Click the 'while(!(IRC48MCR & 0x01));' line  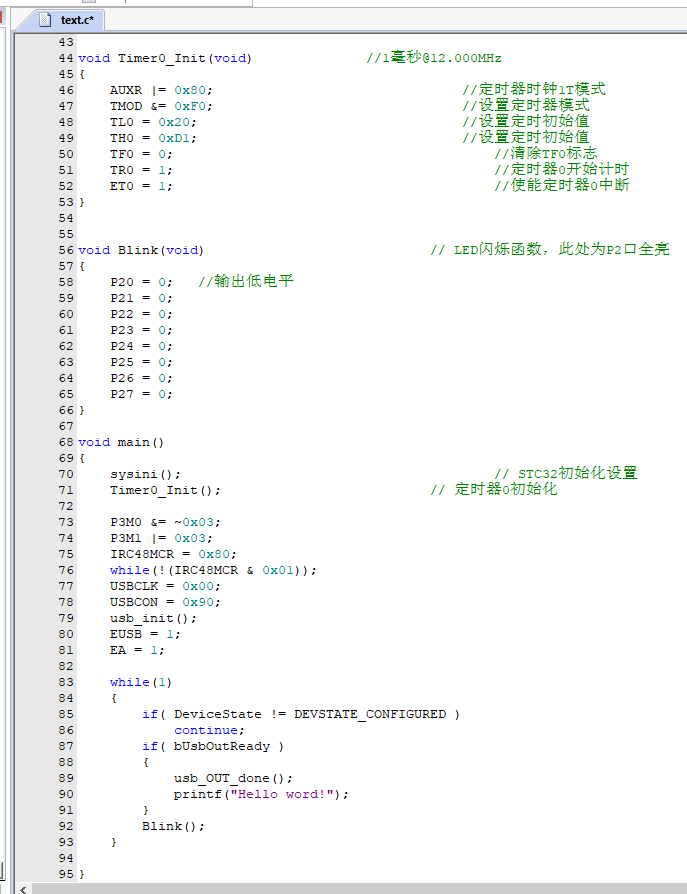(x=213, y=570)
